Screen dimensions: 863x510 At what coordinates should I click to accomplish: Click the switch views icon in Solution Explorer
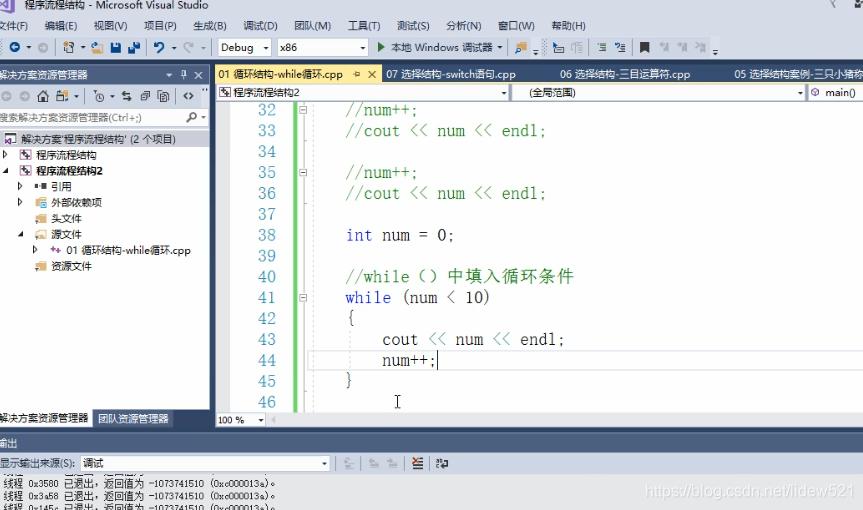tap(62, 96)
